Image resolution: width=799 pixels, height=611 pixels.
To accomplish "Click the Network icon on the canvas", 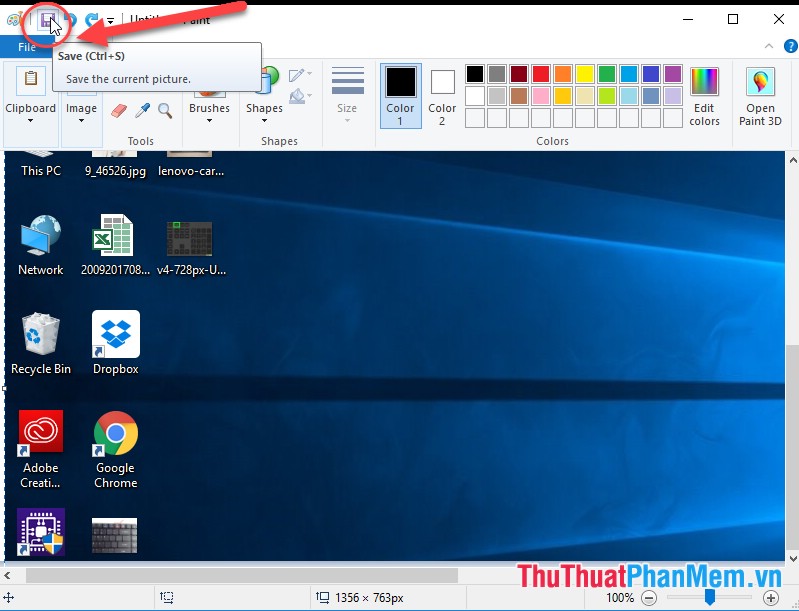I will (x=41, y=235).
